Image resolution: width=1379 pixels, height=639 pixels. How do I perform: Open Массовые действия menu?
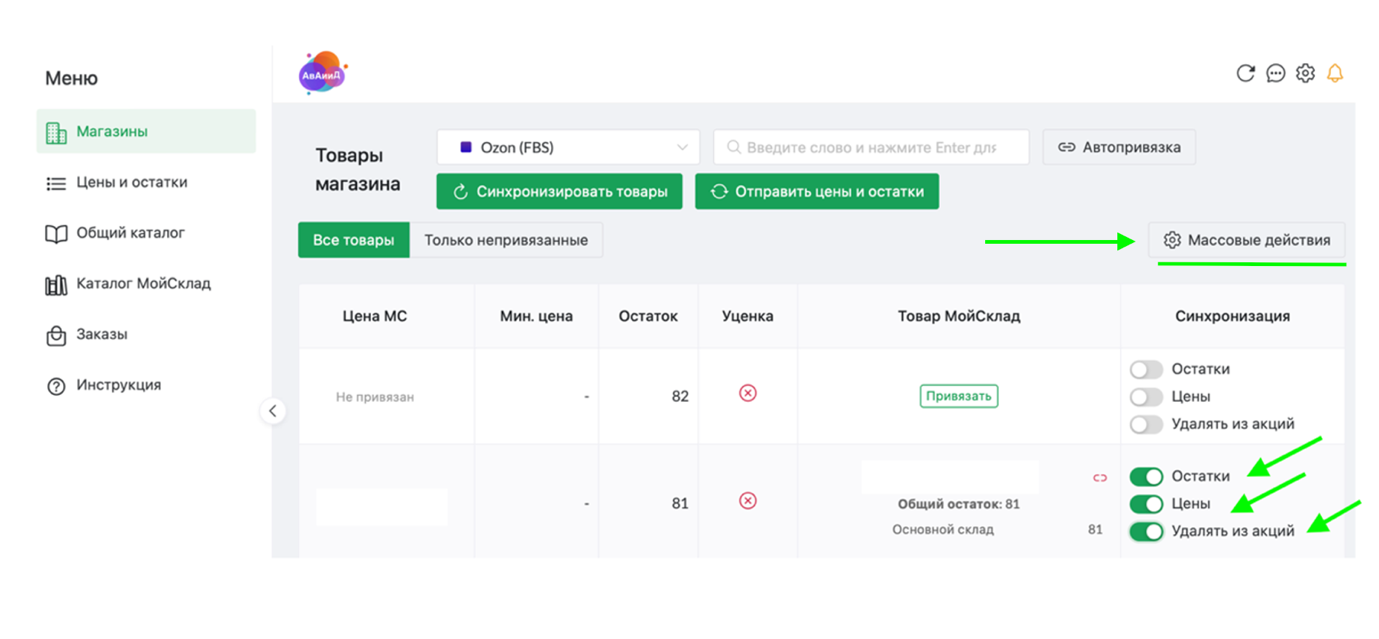point(1246,240)
